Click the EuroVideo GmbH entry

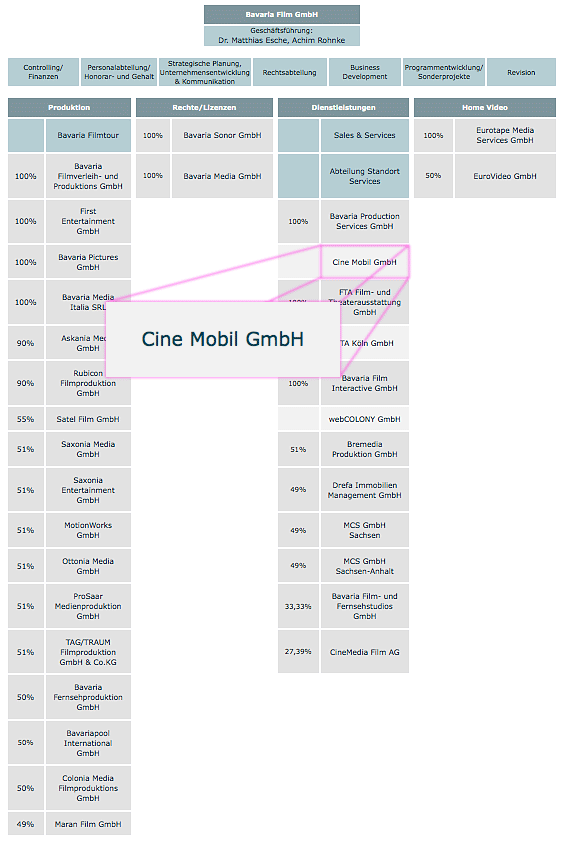[505, 176]
